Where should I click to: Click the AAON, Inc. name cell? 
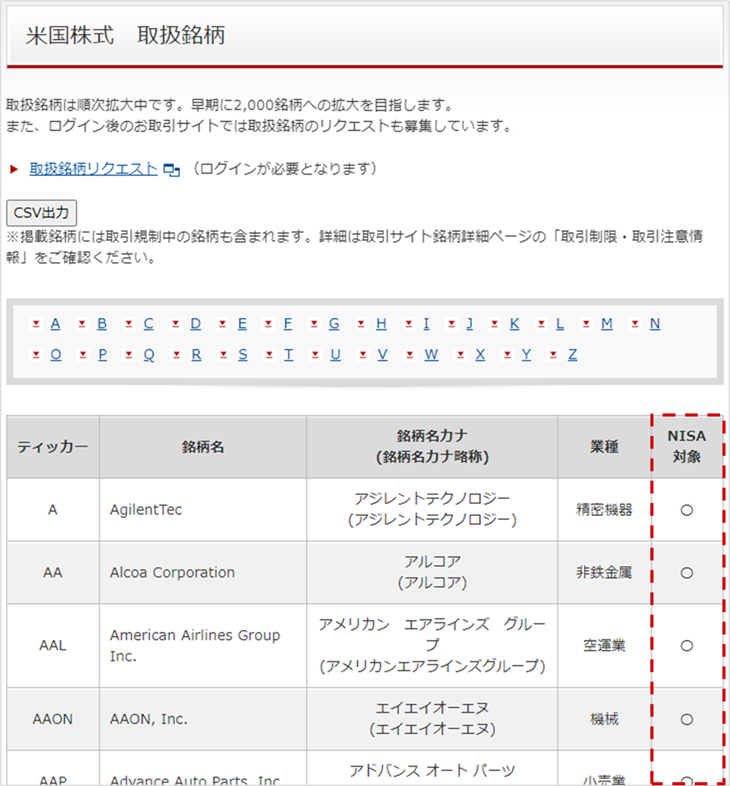pyautogui.click(x=203, y=719)
